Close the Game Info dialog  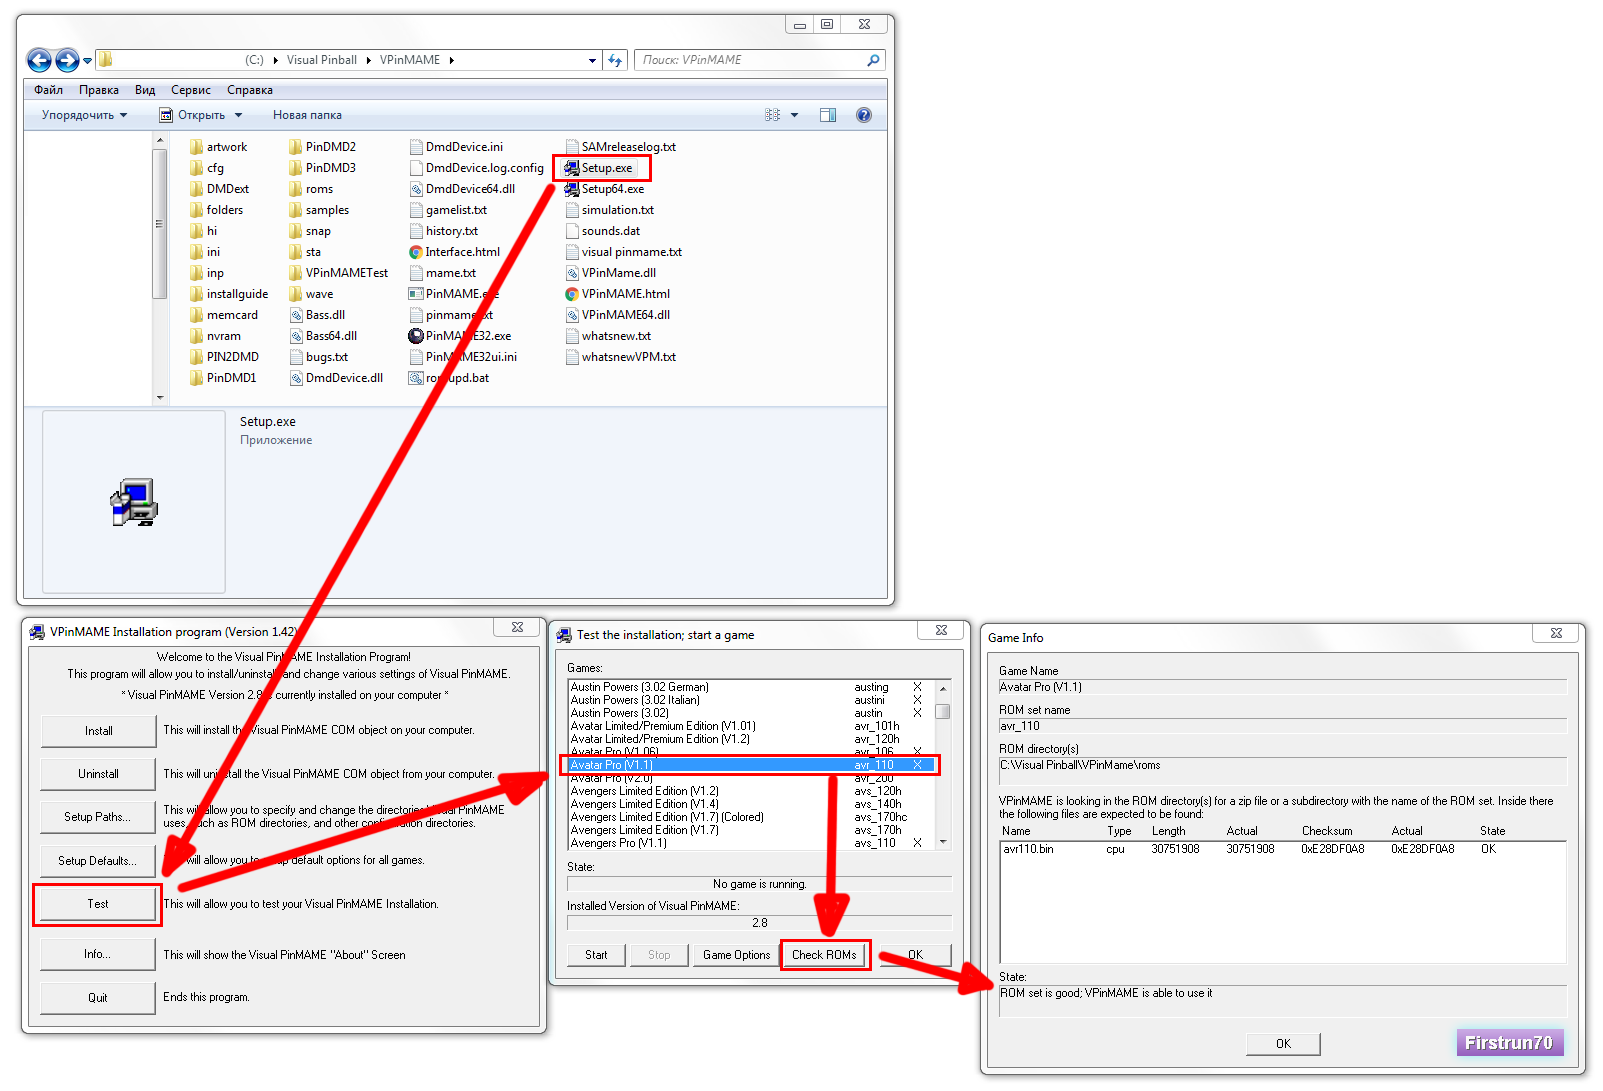point(1556,633)
